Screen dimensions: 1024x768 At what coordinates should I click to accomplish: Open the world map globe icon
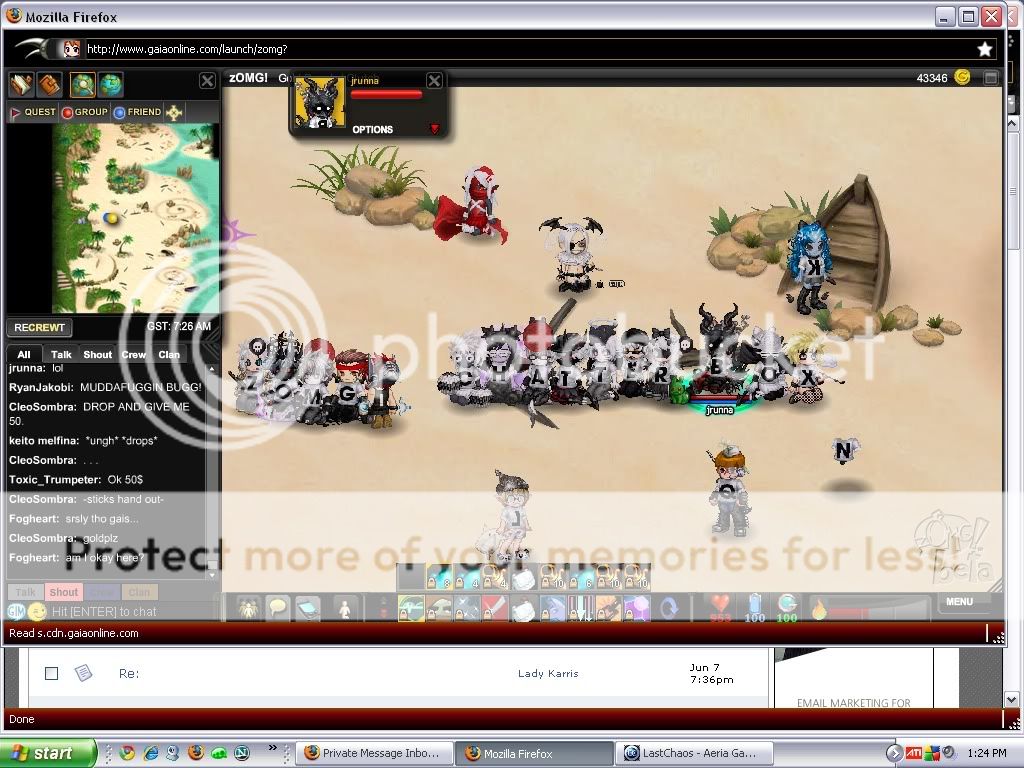point(110,84)
